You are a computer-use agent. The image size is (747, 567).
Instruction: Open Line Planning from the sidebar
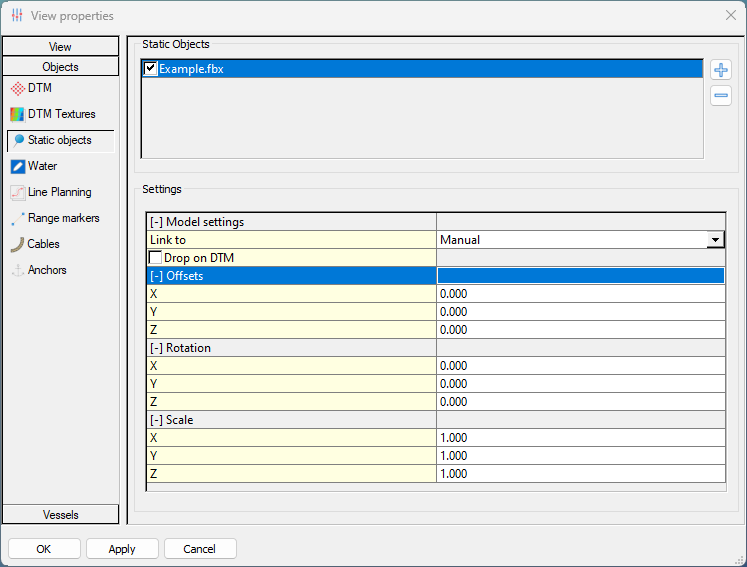[x=17, y=192]
